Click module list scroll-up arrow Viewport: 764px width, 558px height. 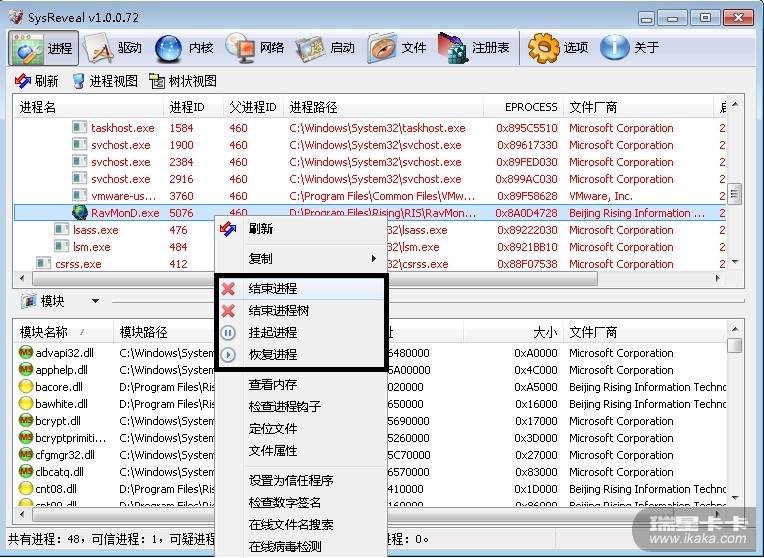735,329
